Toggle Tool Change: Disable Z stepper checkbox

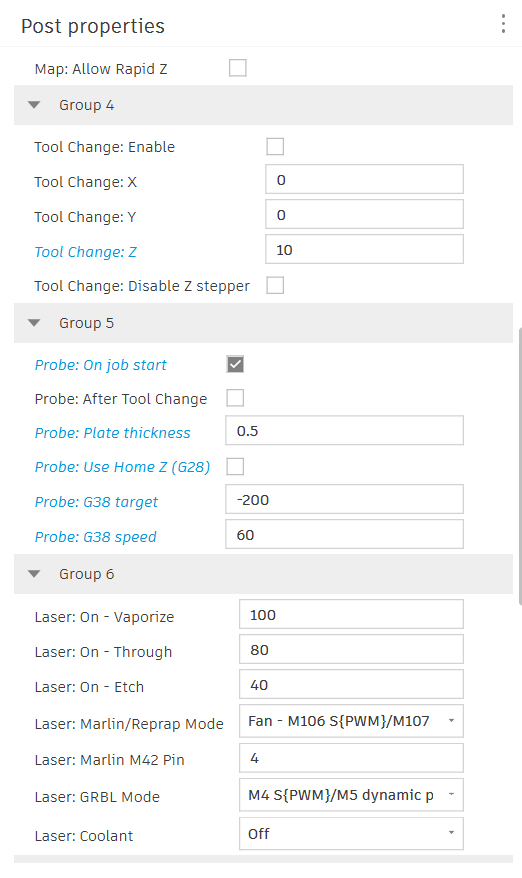tap(275, 285)
